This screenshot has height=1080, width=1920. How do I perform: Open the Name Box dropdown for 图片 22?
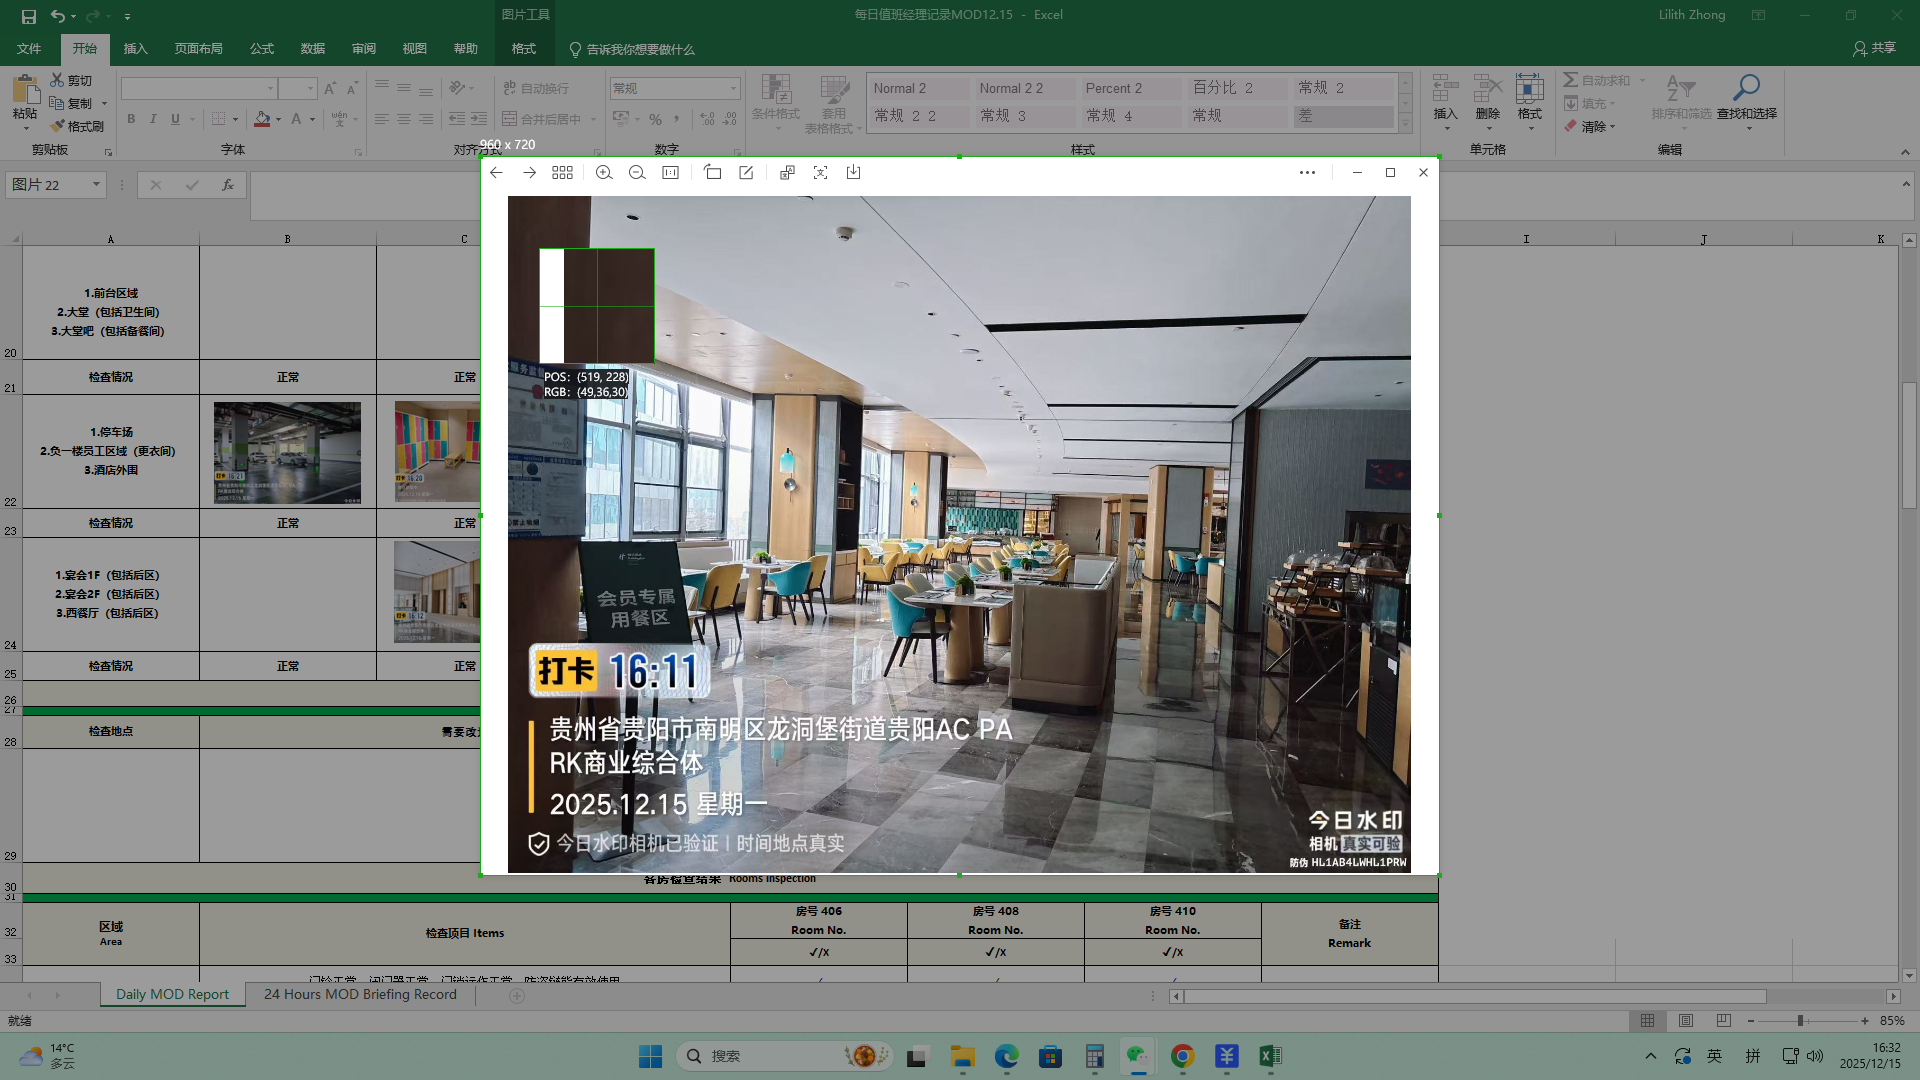(x=96, y=185)
